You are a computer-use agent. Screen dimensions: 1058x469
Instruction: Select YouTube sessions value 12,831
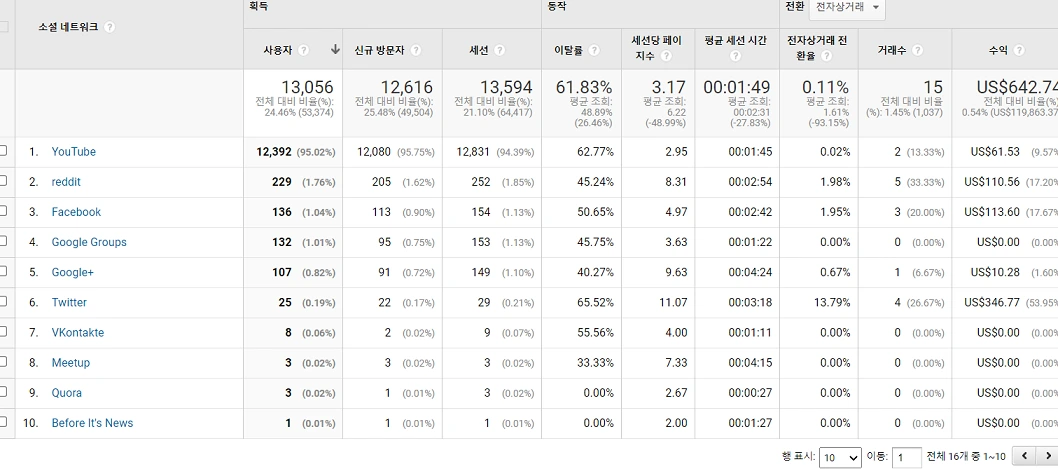coord(473,152)
